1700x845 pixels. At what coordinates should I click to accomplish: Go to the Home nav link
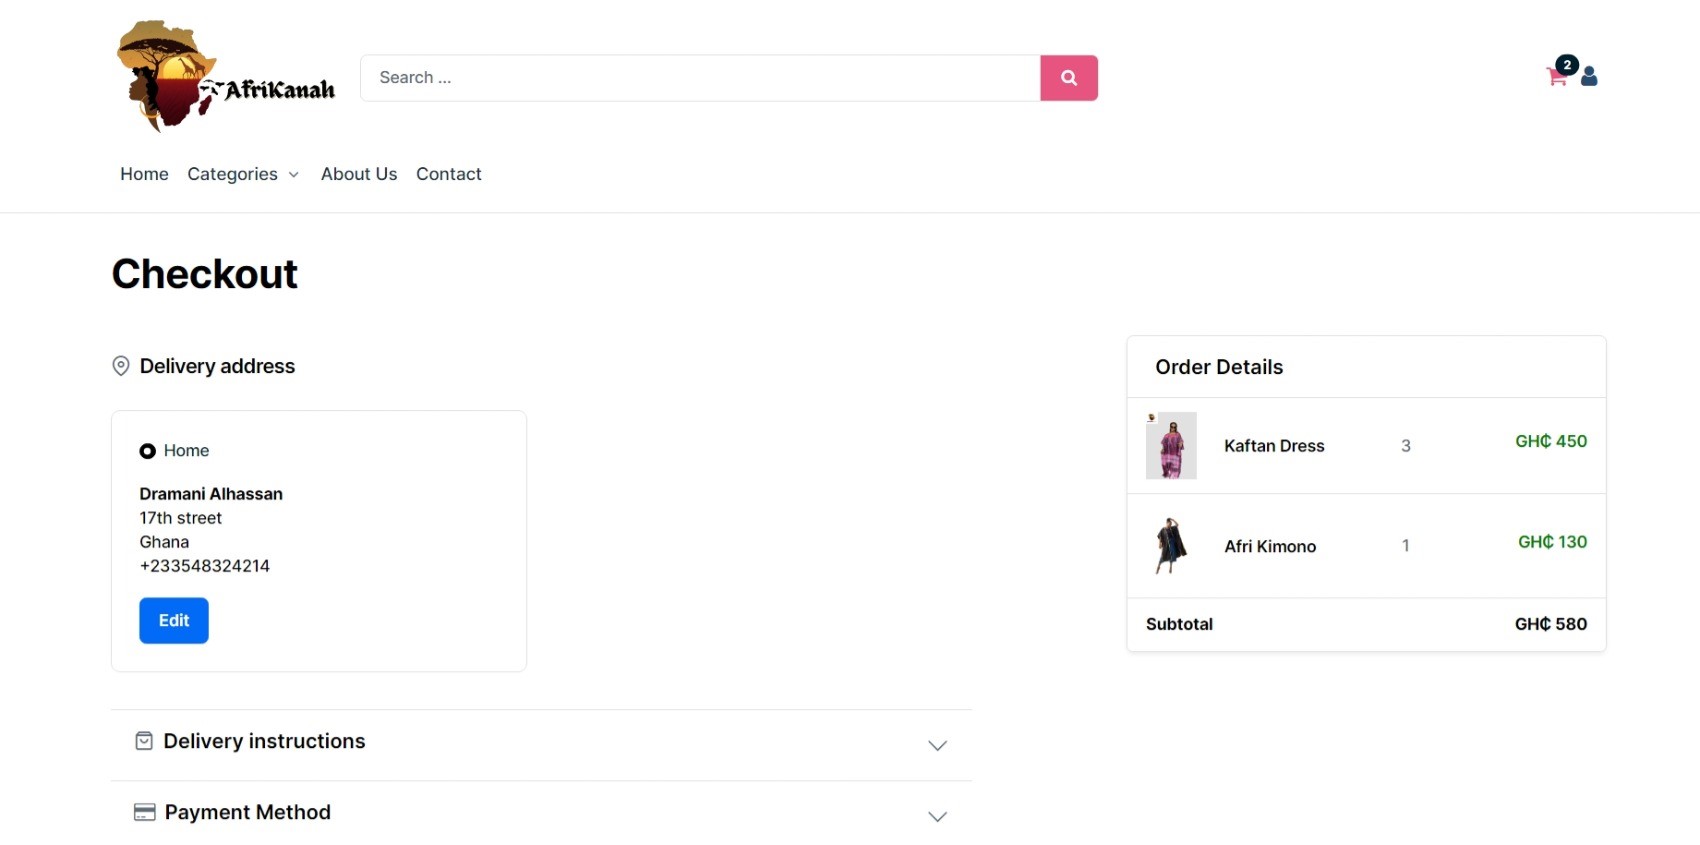pos(144,174)
